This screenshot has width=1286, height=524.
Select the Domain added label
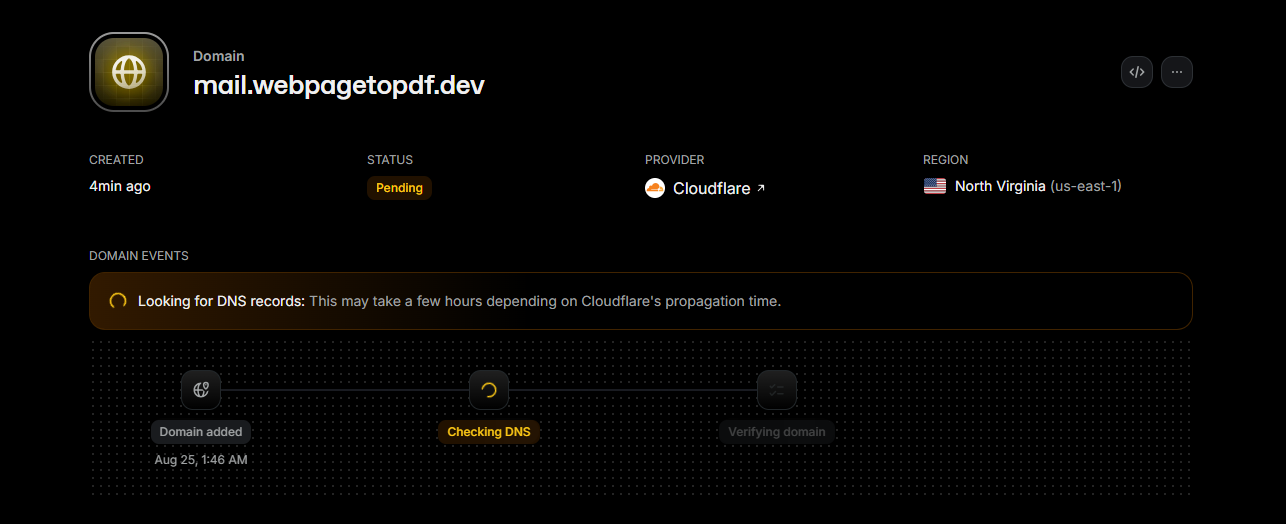[201, 432]
